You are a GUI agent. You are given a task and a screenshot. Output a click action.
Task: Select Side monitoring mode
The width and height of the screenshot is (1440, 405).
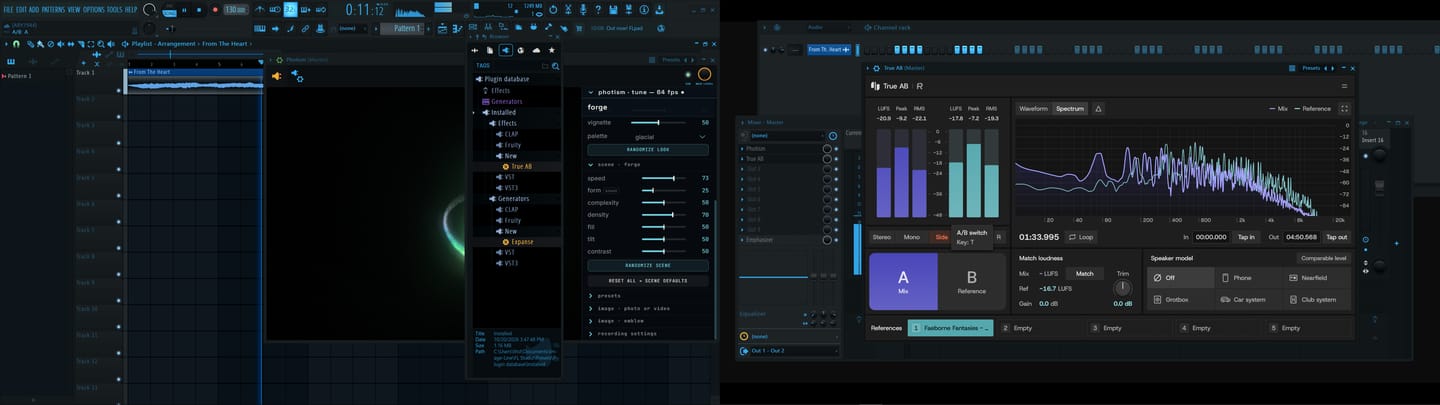tap(941, 237)
